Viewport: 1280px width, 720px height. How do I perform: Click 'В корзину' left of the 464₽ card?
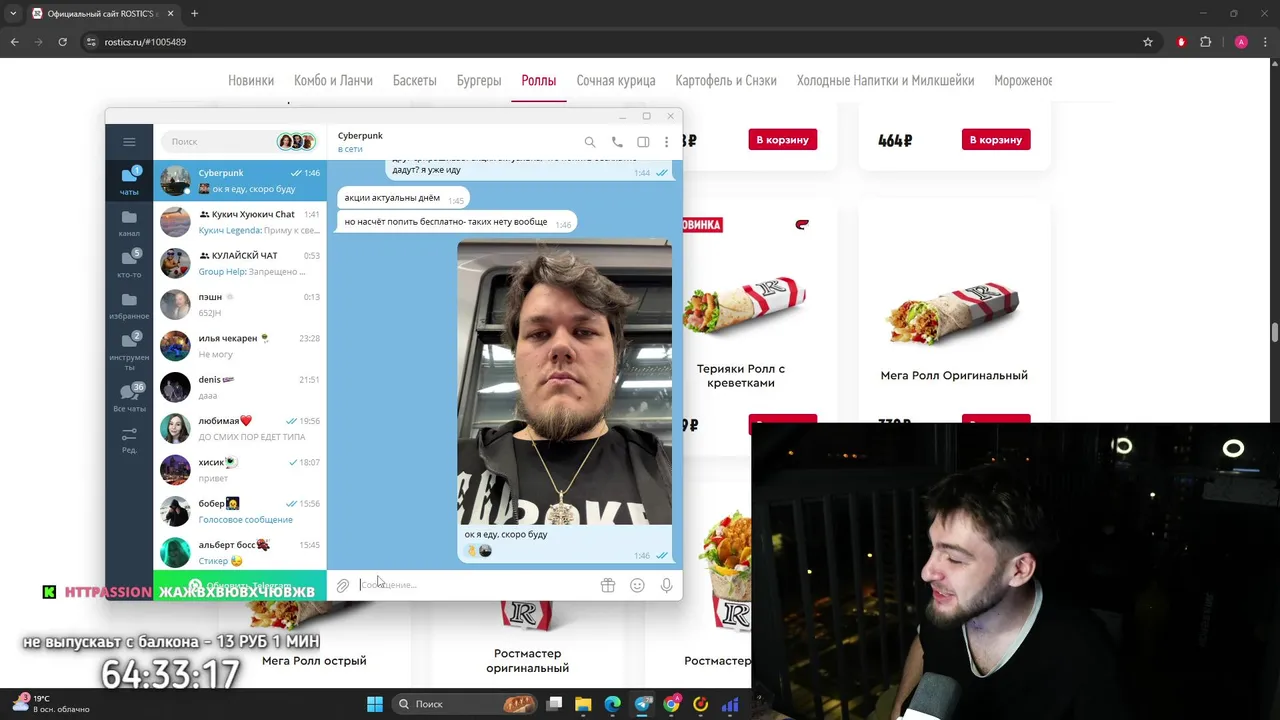(783, 140)
